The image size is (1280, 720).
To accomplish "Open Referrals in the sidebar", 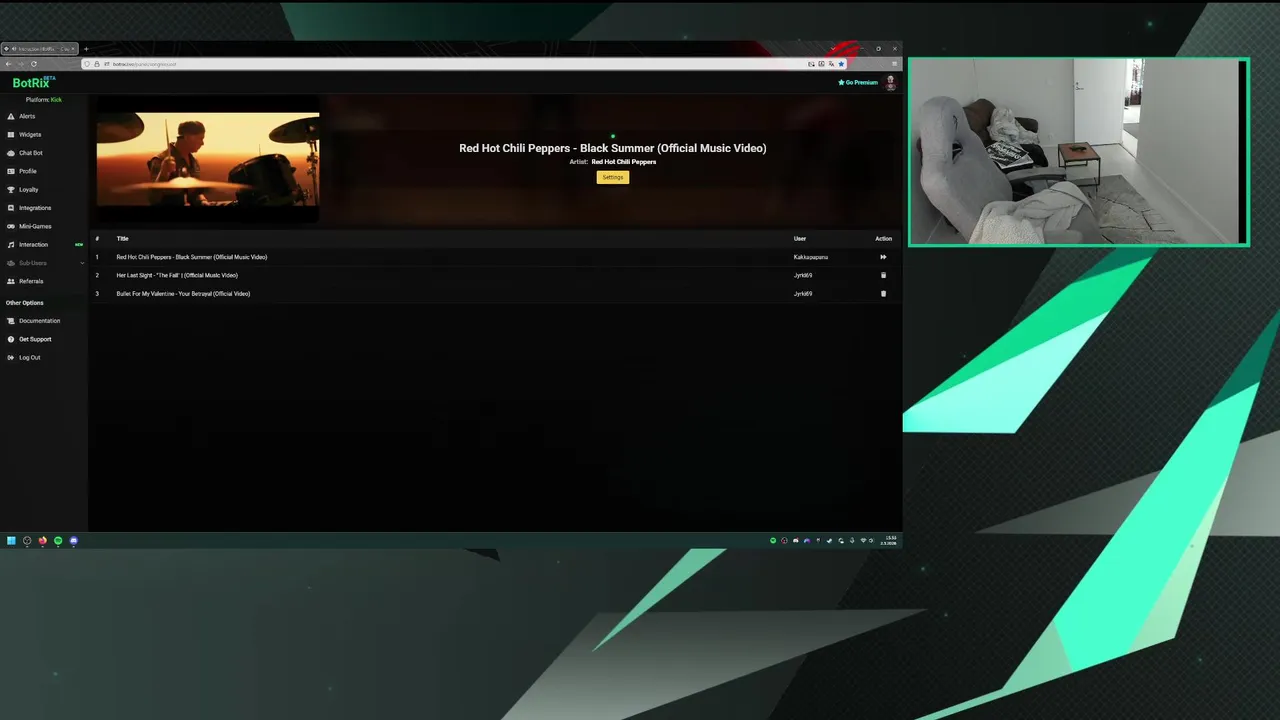I will tap(31, 281).
